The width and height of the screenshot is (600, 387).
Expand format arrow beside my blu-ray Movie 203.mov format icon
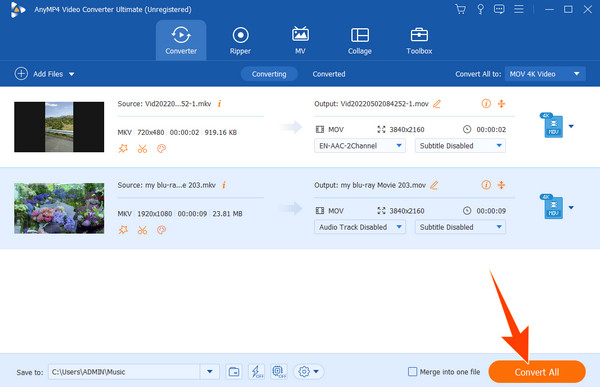pos(571,208)
